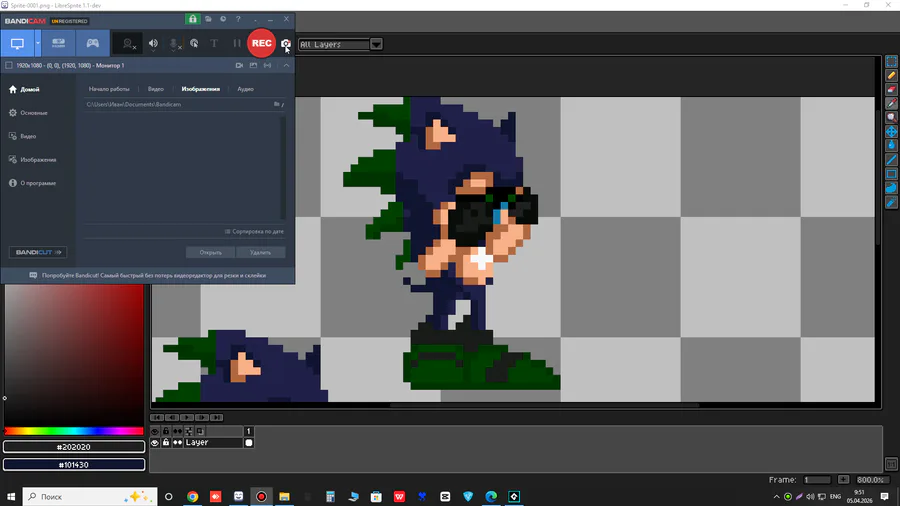Click the Удалить button
900x506 pixels.
[x=261, y=252]
